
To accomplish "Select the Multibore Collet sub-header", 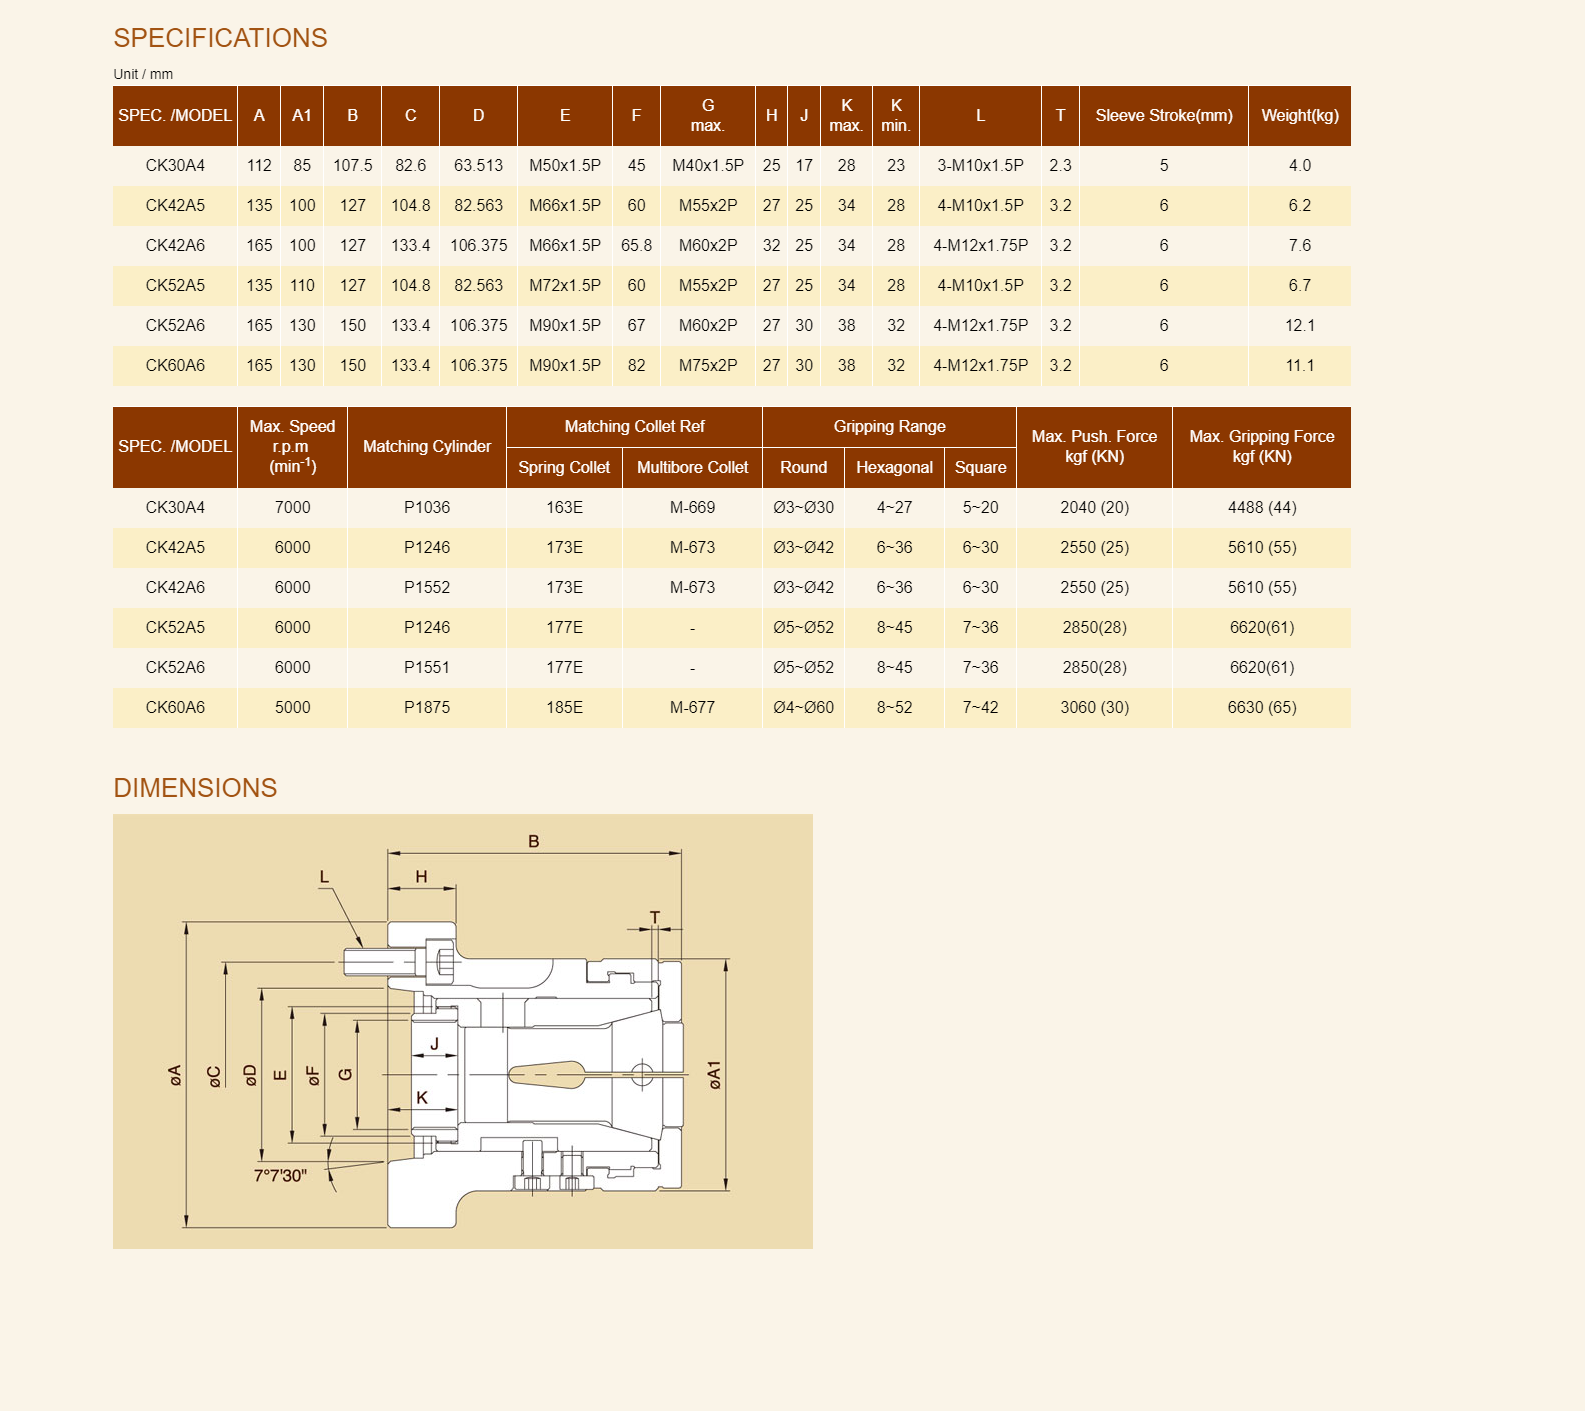I will 692,468.
